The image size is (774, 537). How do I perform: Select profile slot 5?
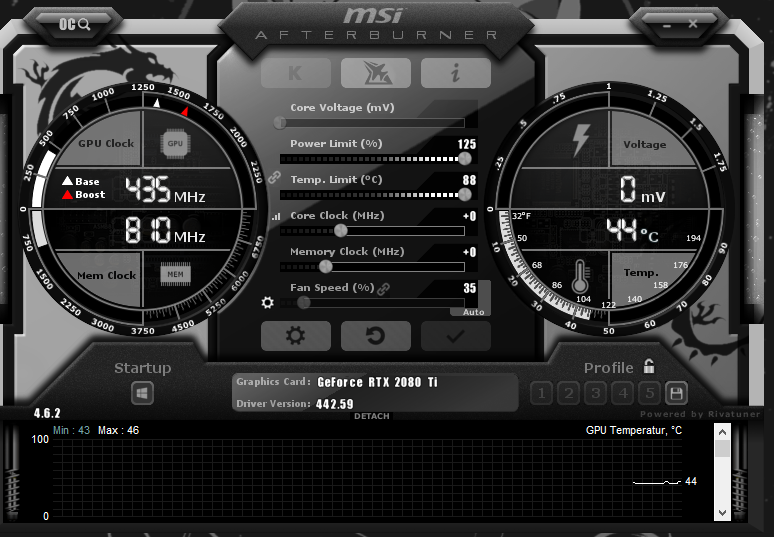click(x=650, y=393)
